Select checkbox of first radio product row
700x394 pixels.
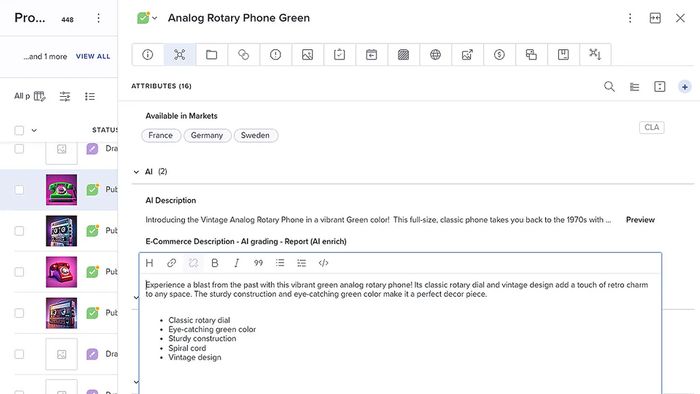19,231
